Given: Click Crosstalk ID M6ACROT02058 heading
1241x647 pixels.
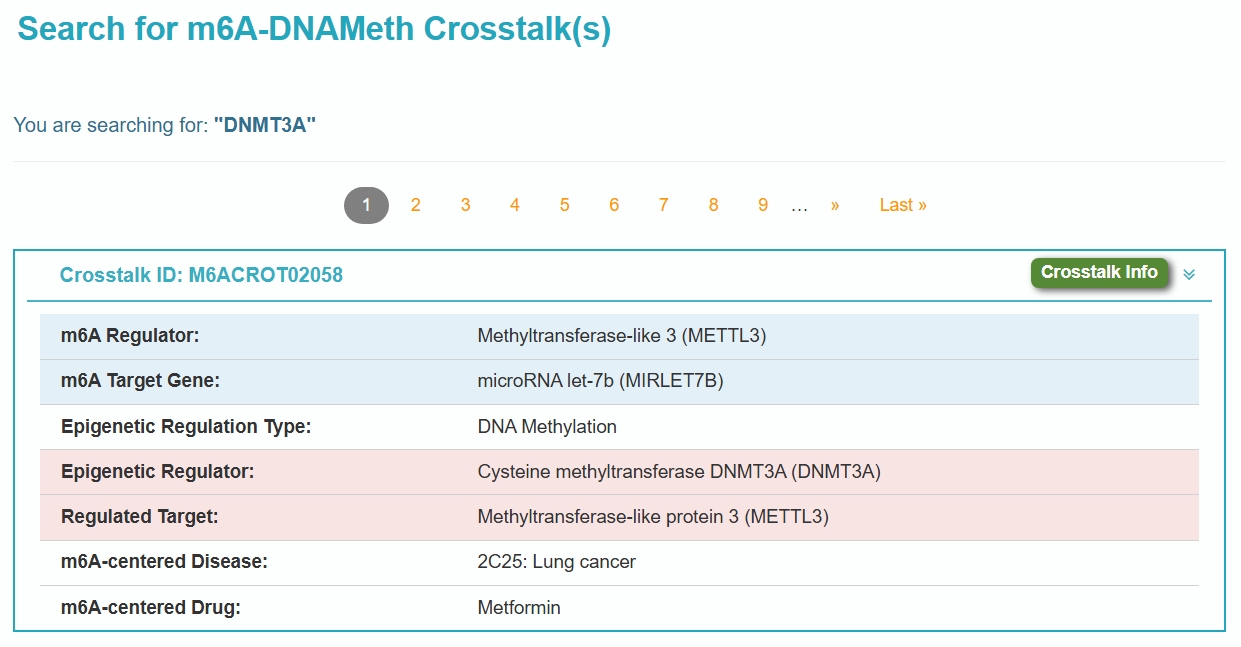Looking at the screenshot, I should 201,275.
